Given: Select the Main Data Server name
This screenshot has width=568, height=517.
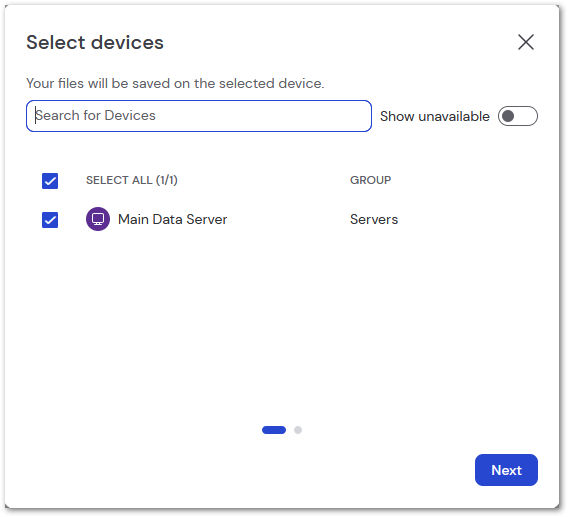Looking at the screenshot, I should point(172,219).
